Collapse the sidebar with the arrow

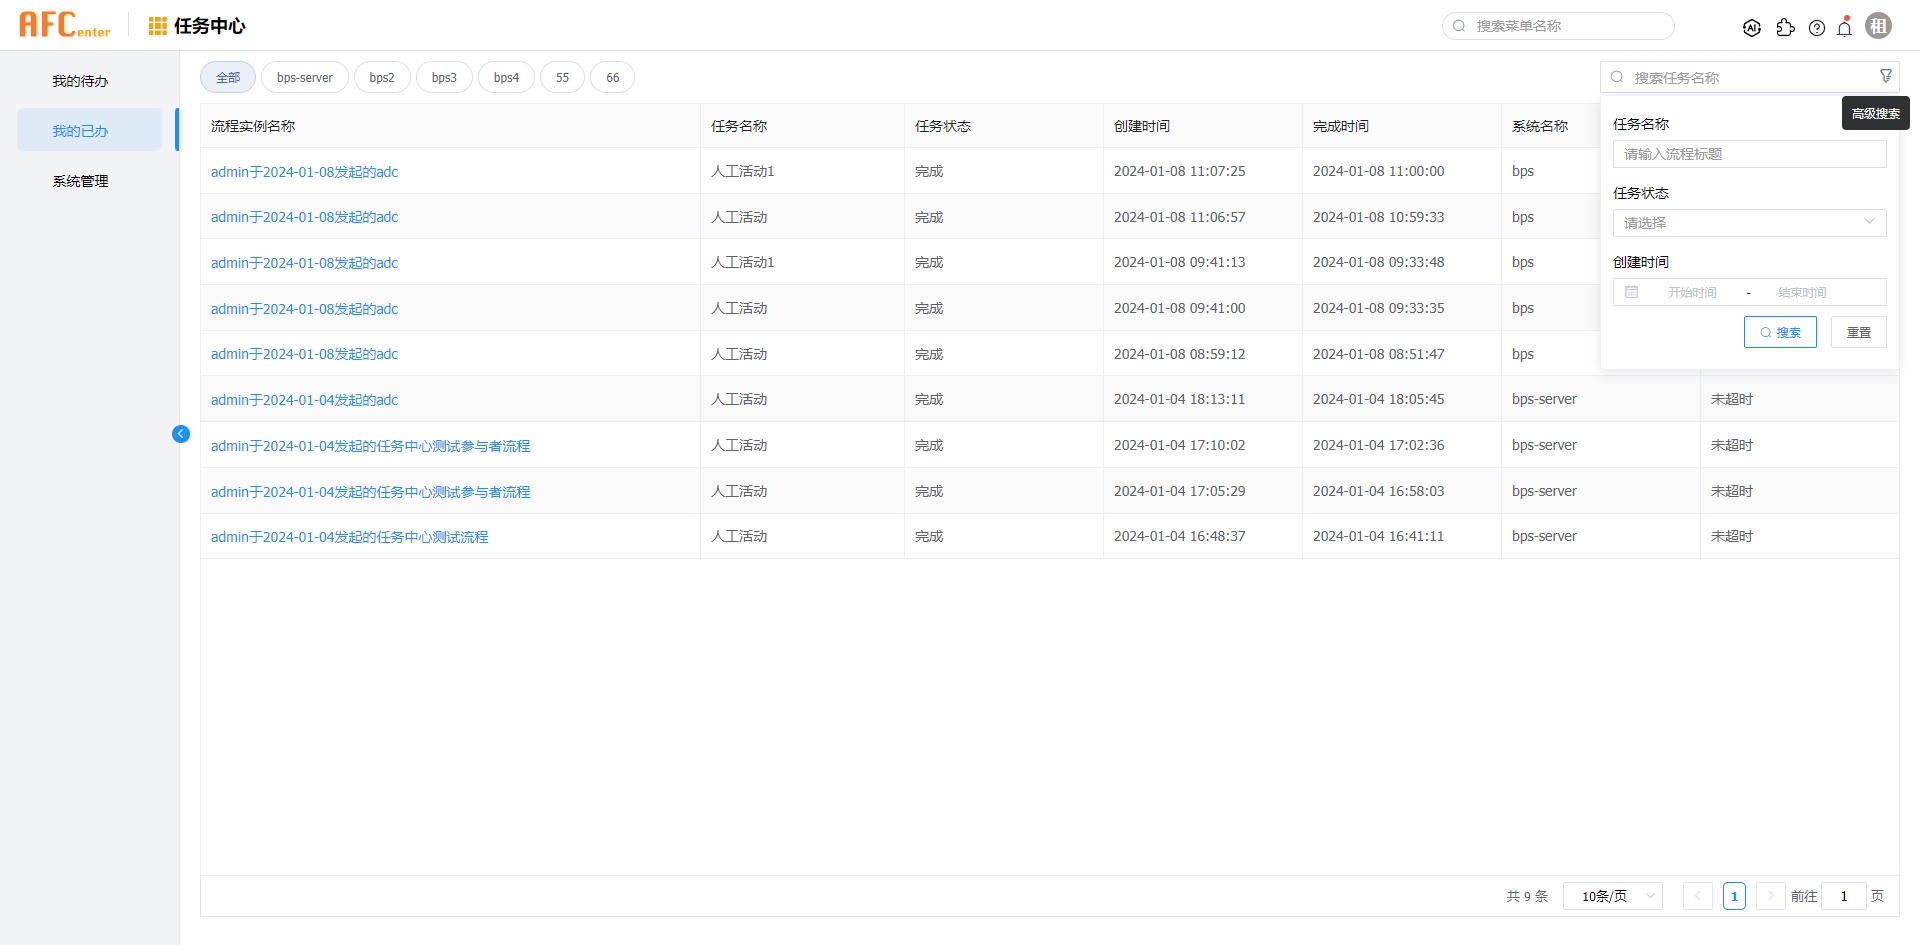pos(181,434)
